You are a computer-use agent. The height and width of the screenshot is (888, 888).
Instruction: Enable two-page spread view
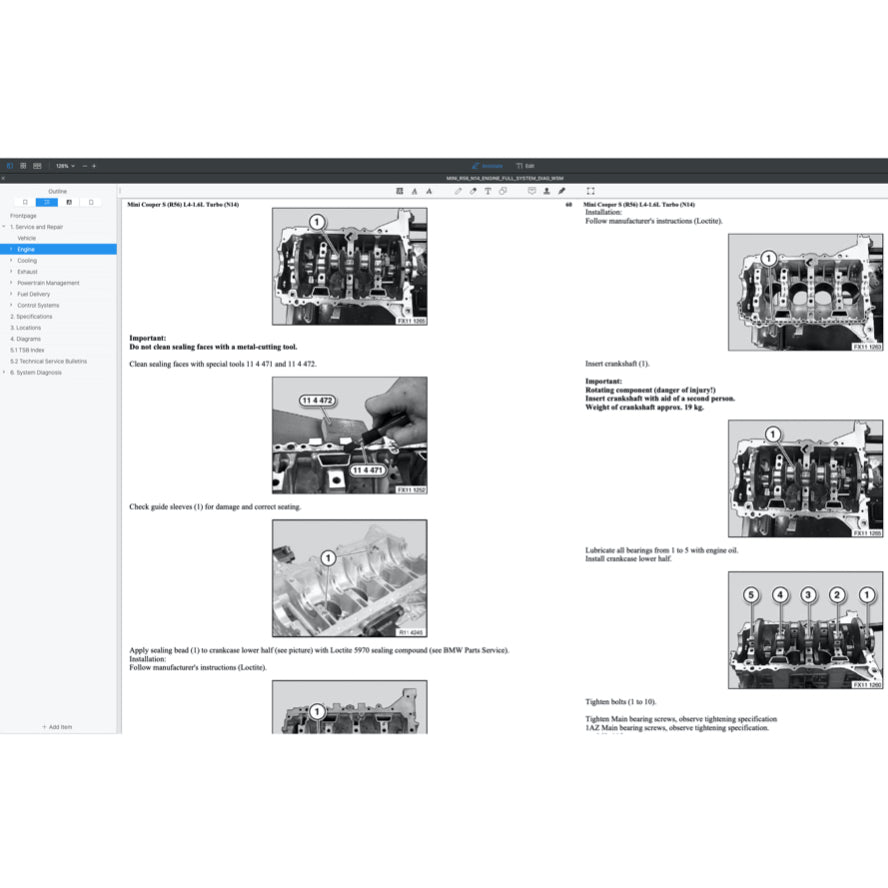pos(37,165)
